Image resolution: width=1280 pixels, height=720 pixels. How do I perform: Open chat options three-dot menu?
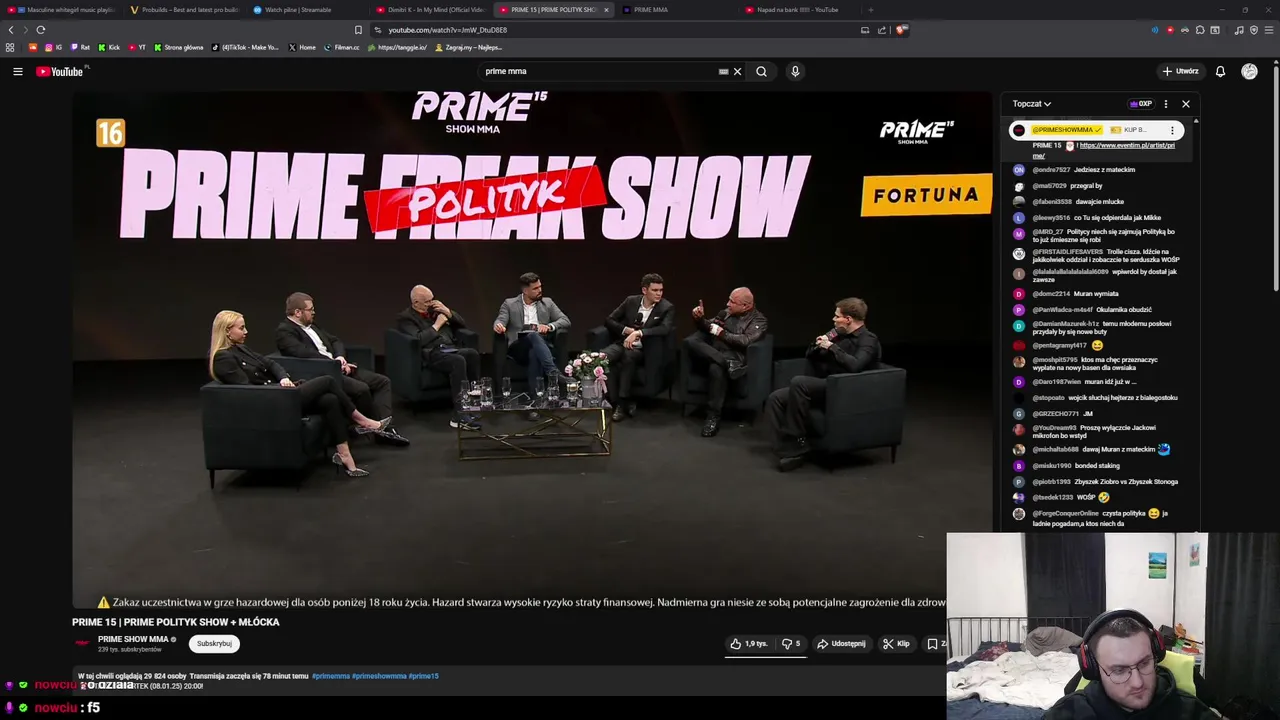coord(1165,104)
